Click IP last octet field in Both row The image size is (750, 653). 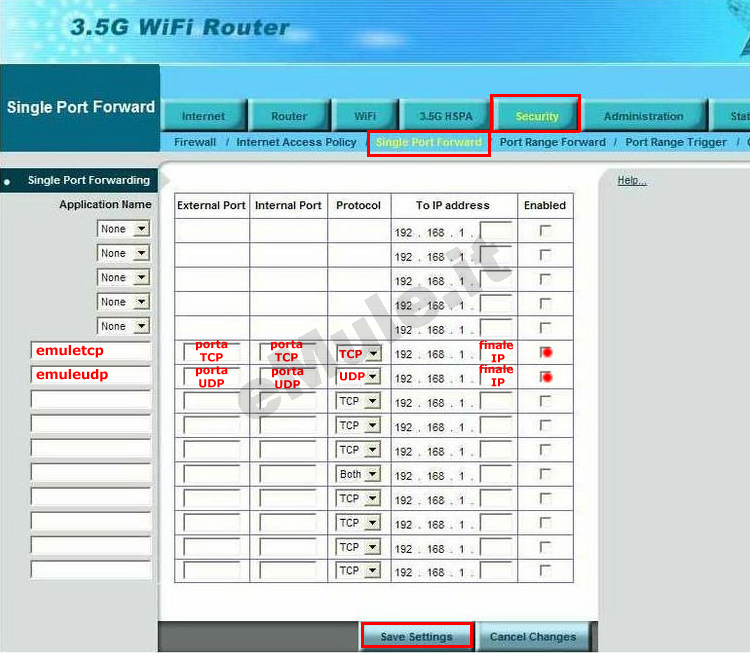click(496, 474)
